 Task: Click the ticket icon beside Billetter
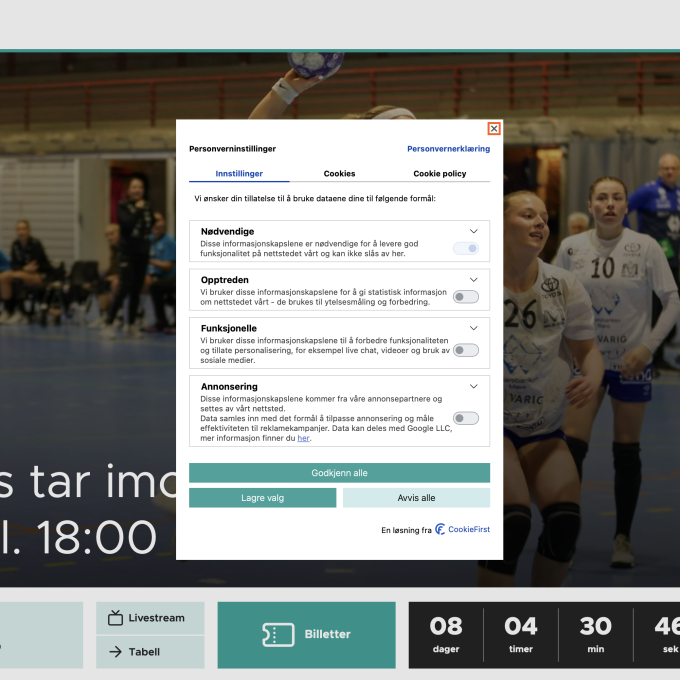point(277,634)
